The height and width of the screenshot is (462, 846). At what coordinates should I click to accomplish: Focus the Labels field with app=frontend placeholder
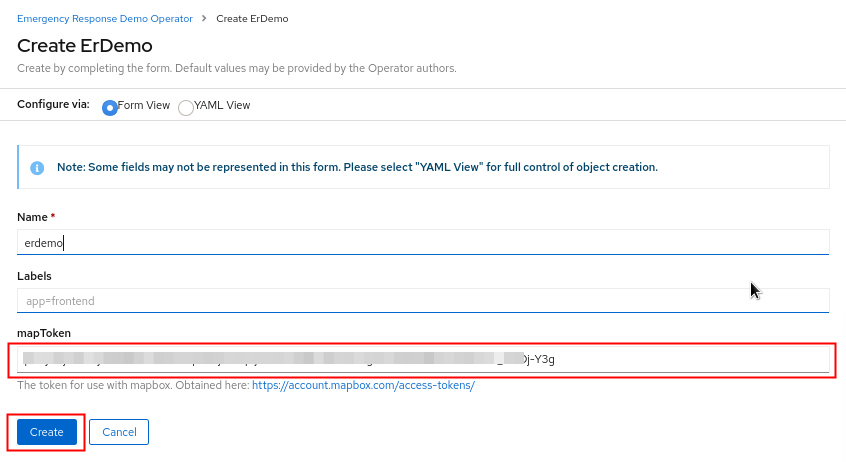pyautogui.click(x=423, y=301)
